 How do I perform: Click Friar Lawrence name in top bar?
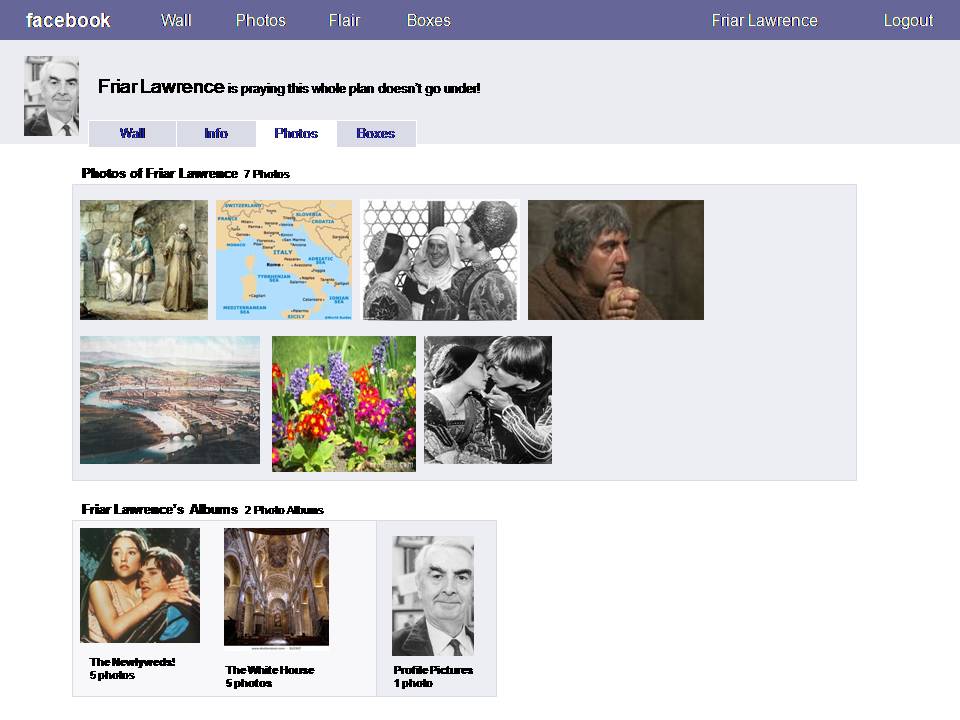click(x=764, y=20)
